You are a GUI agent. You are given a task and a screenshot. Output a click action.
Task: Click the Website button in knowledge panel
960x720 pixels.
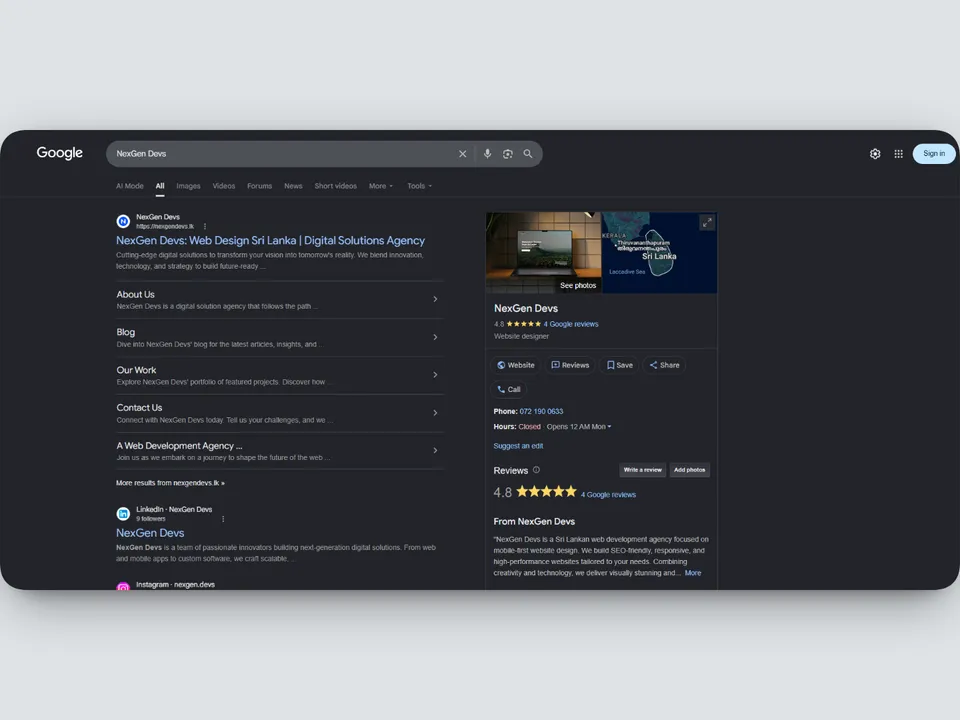click(516, 366)
